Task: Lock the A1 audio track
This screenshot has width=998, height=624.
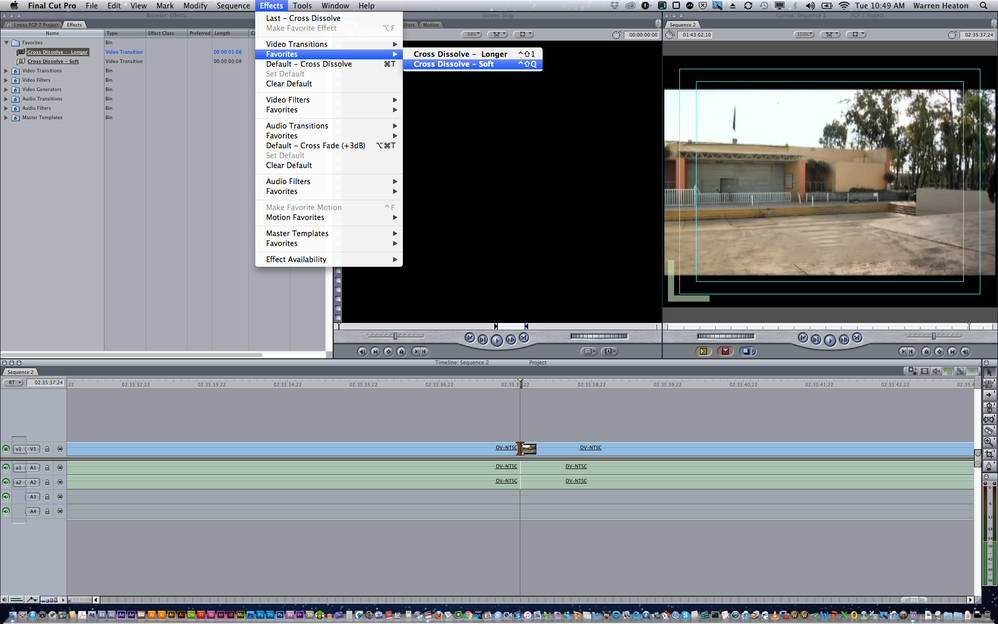Action: tap(47, 467)
